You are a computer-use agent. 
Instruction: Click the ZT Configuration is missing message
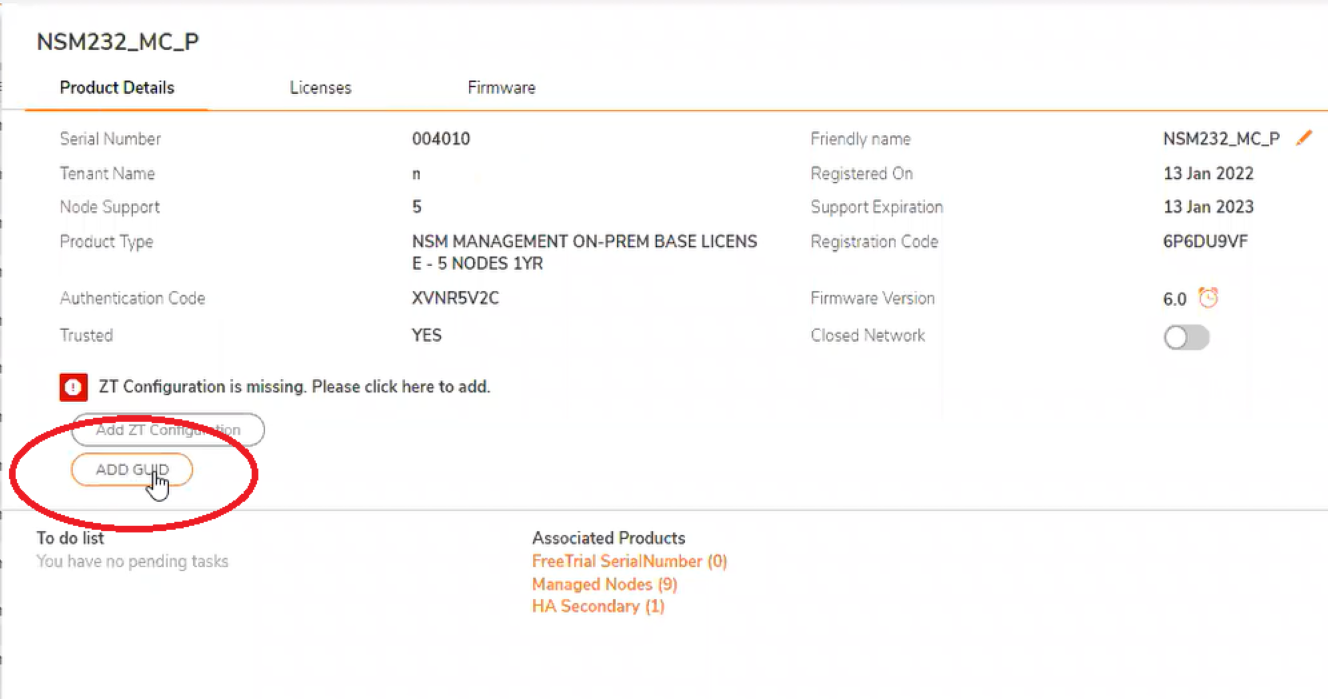(295, 386)
